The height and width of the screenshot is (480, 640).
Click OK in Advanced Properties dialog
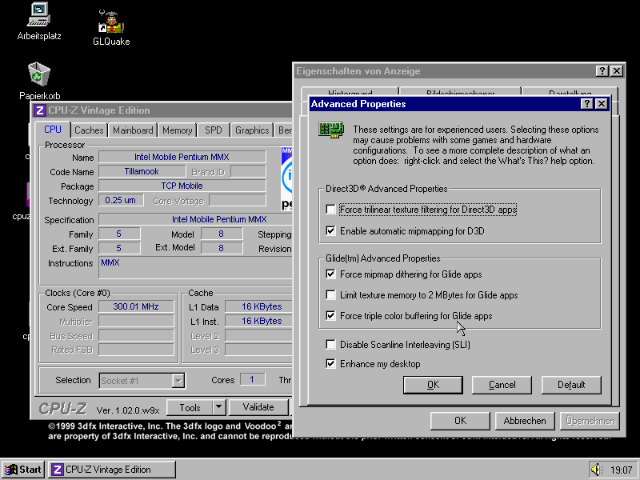coord(433,385)
